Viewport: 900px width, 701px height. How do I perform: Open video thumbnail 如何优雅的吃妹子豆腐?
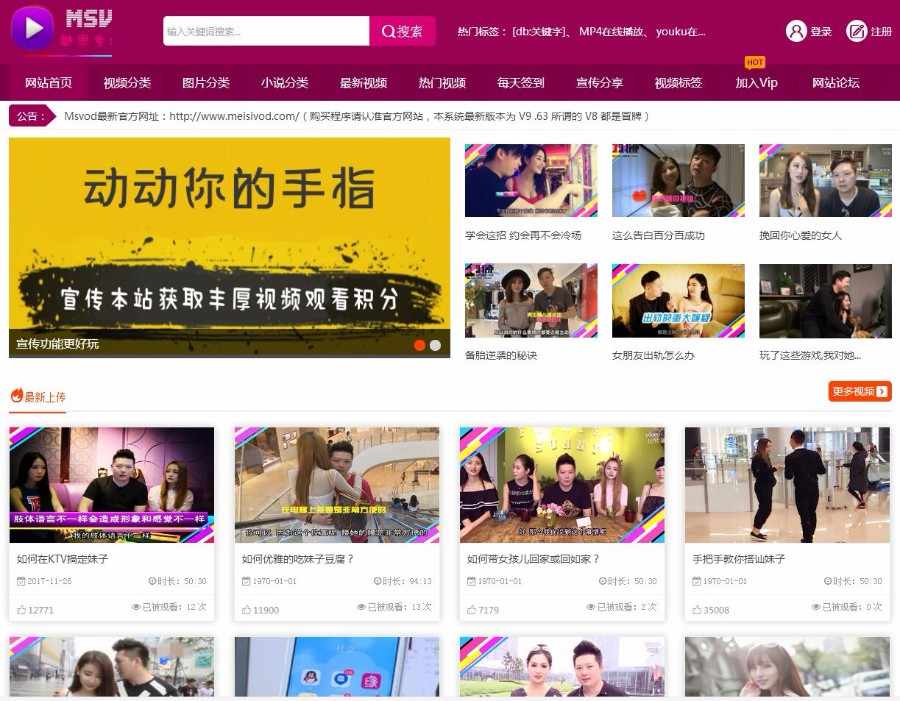click(x=337, y=485)
